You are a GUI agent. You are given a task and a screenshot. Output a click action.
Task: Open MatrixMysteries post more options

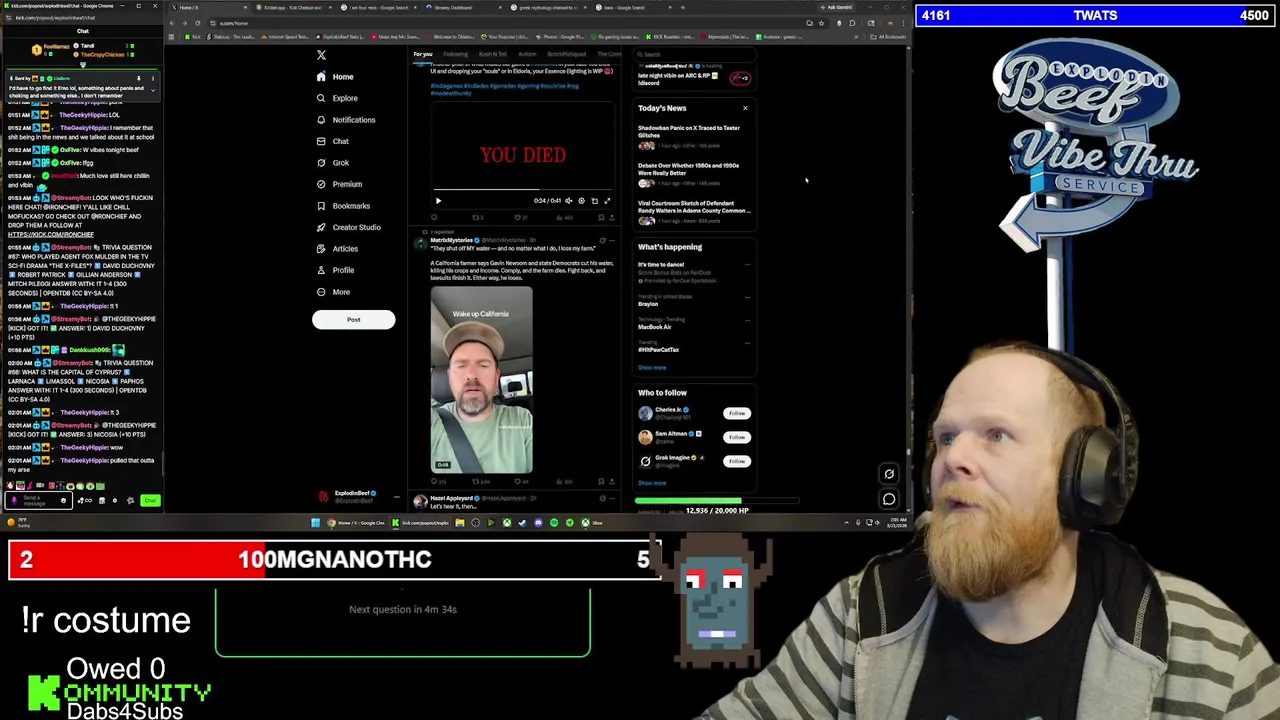click(612, 241)
